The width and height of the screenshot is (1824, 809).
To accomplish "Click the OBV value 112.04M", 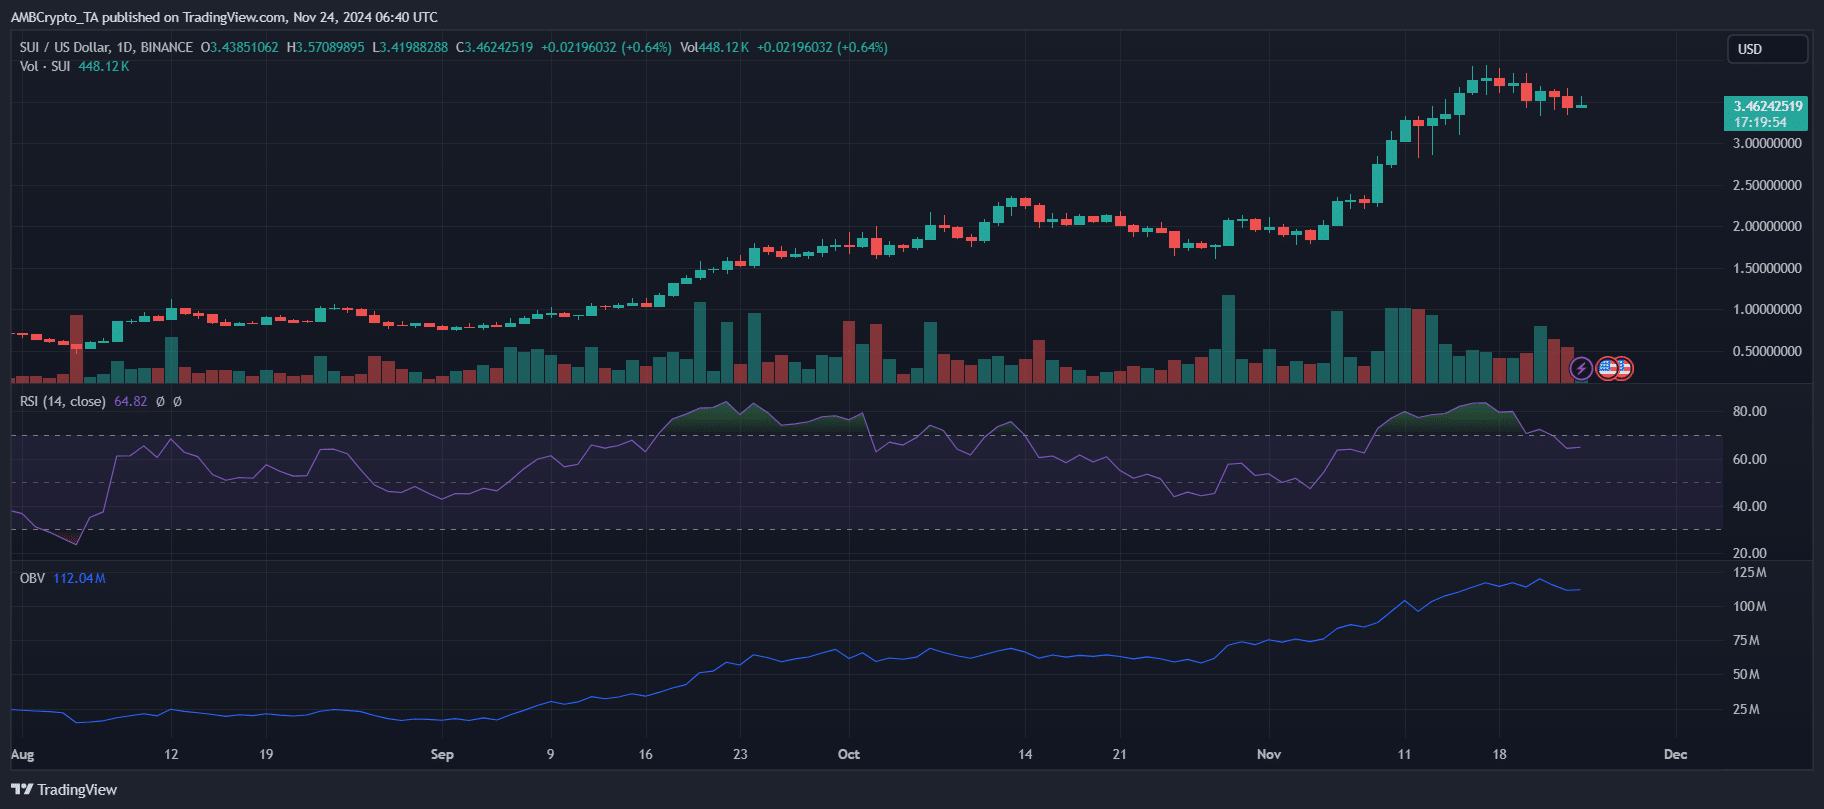I will click(x=80, y=578).
